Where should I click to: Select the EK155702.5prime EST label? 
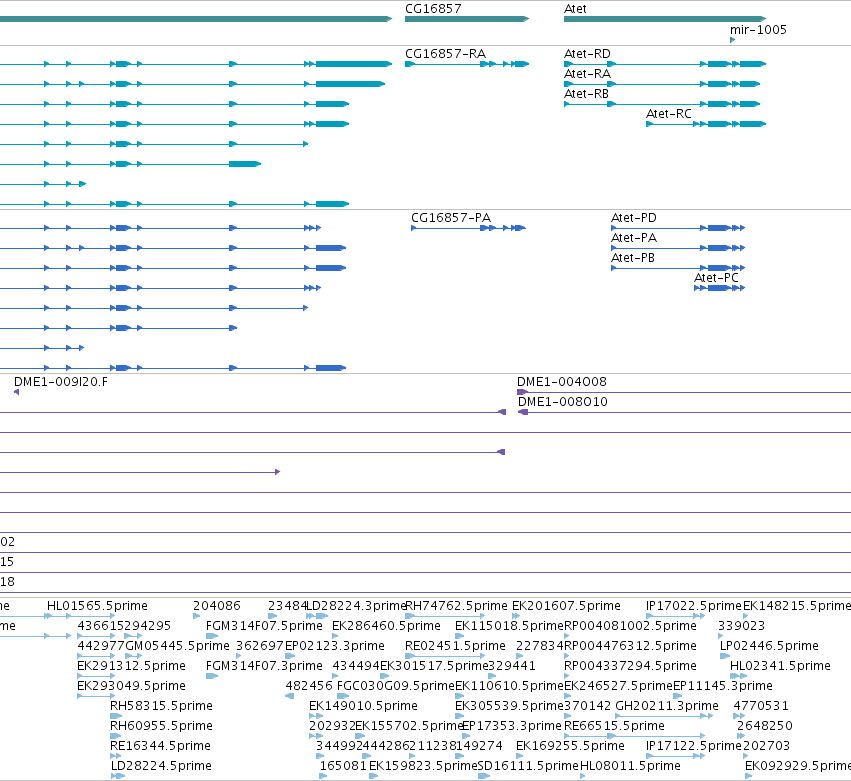[x=409, y=726]
